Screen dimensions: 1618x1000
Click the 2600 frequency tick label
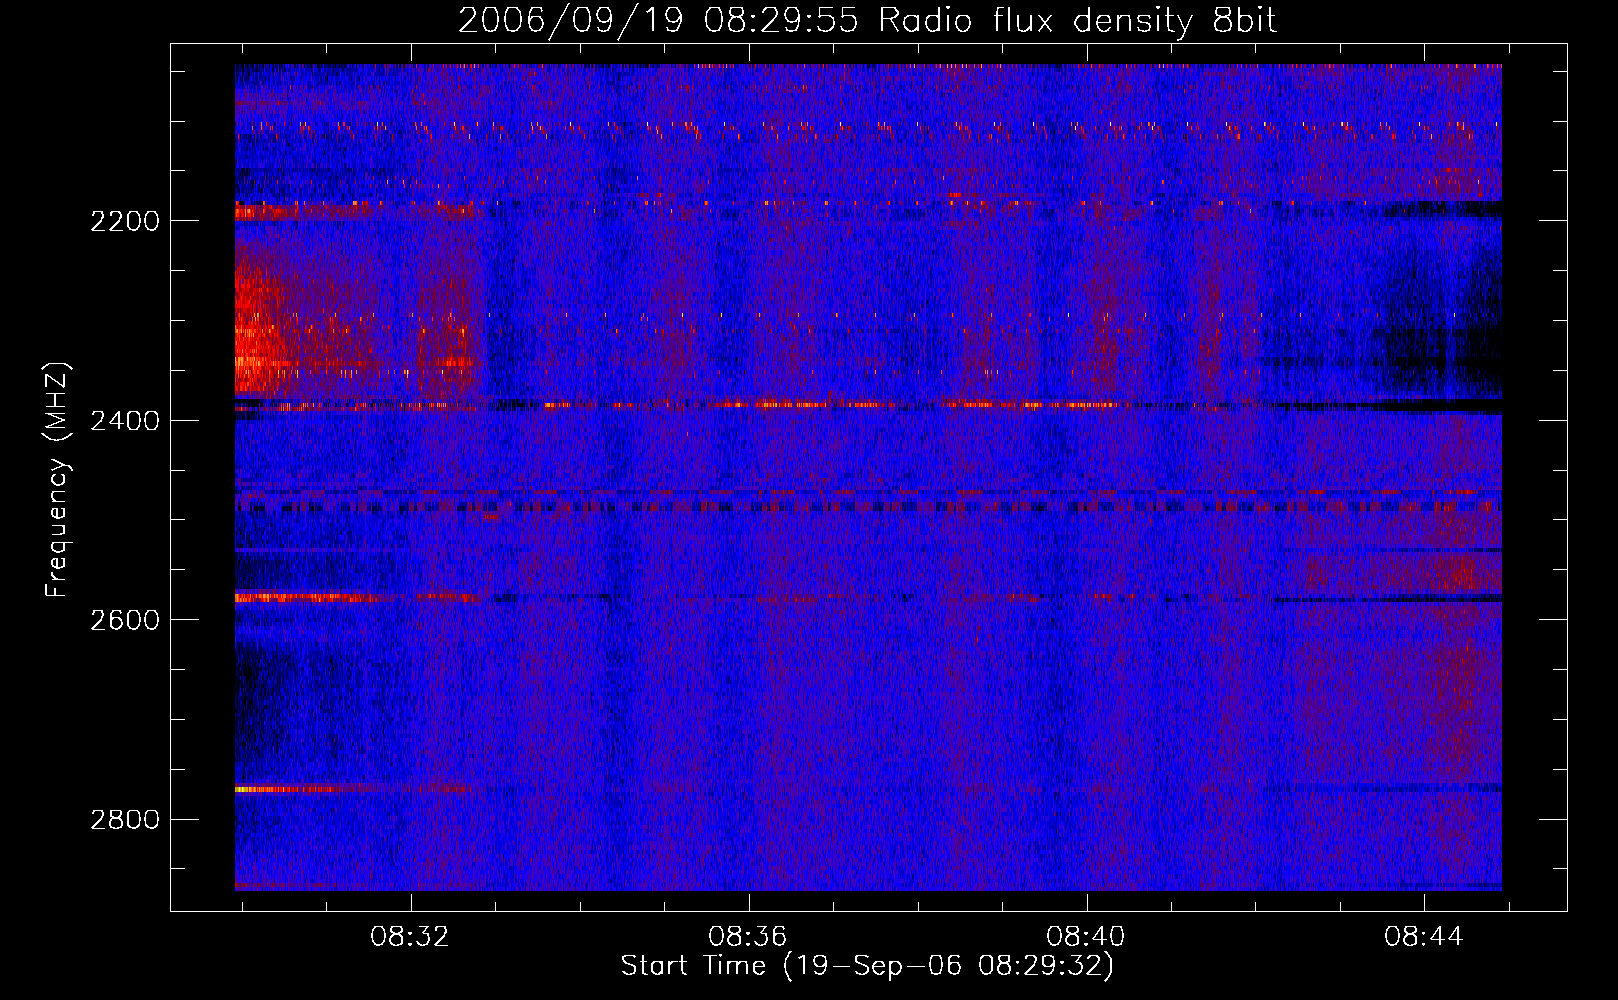pyautogui.click(x=124, y=620)
